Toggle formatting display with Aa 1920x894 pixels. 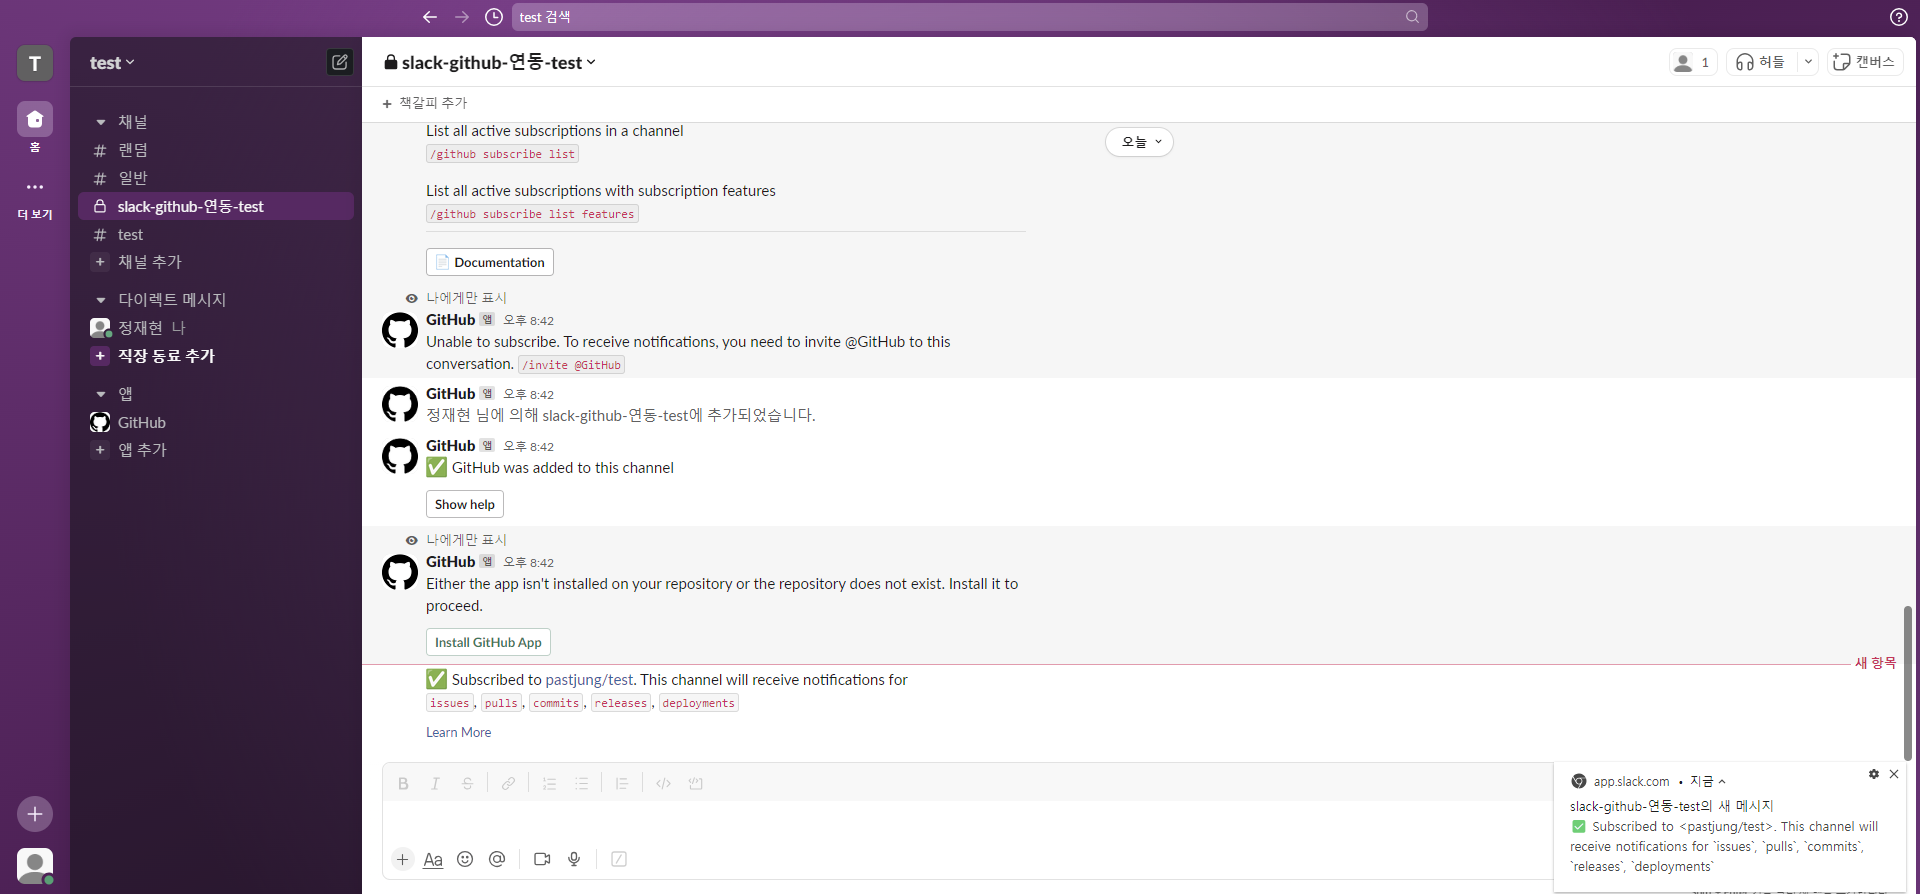433,859
